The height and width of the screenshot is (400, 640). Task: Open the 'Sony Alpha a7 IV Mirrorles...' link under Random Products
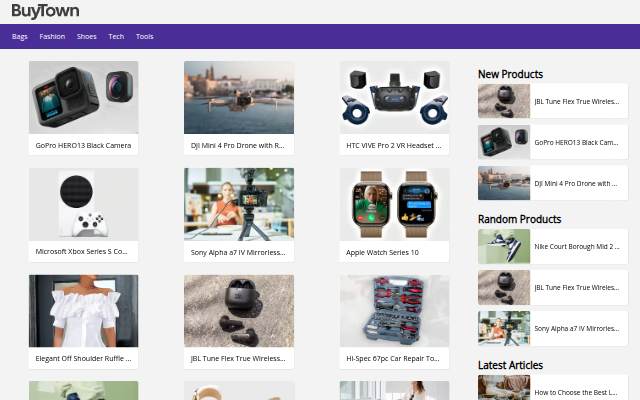tap(577, 329)
